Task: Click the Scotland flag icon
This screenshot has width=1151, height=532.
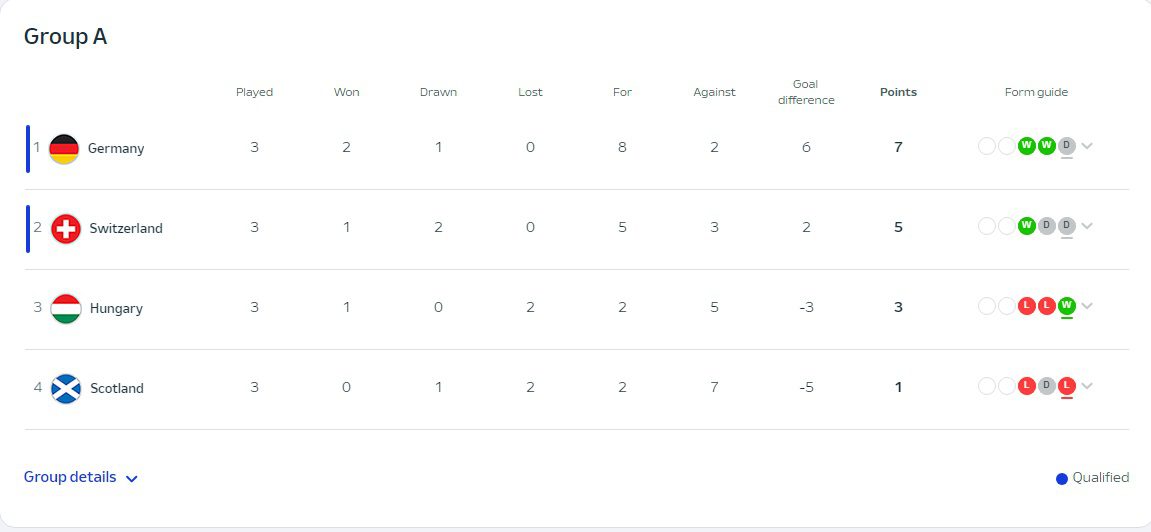Action: coord(66,388)
